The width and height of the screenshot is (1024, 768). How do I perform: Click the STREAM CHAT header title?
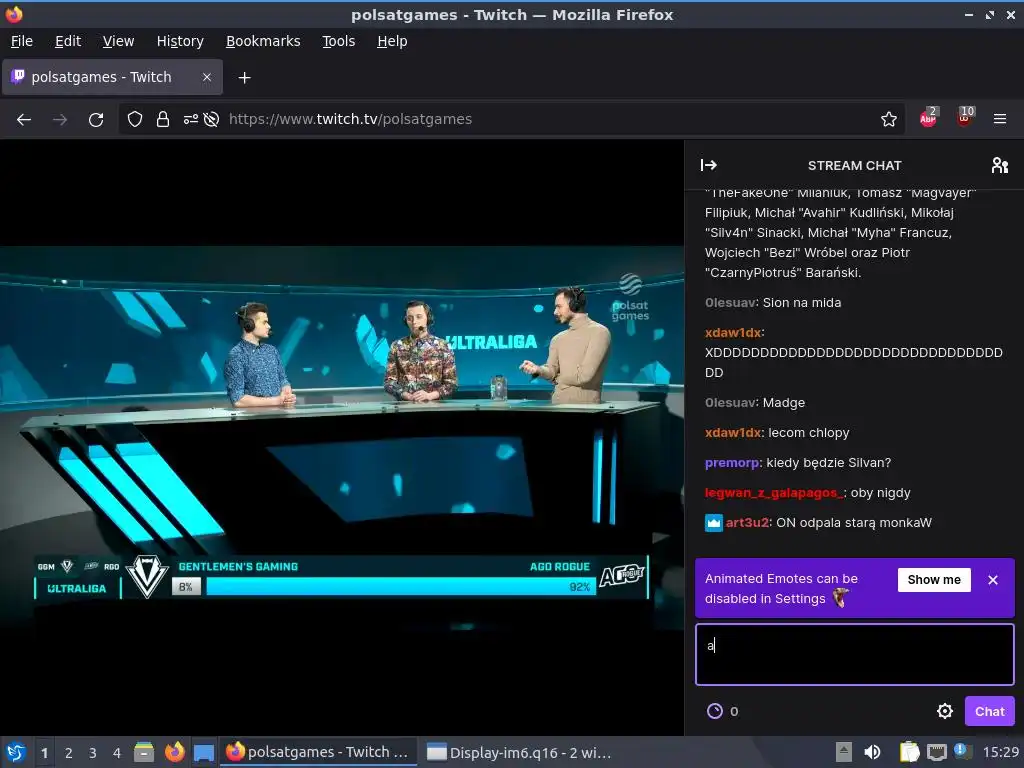(854, 165)
